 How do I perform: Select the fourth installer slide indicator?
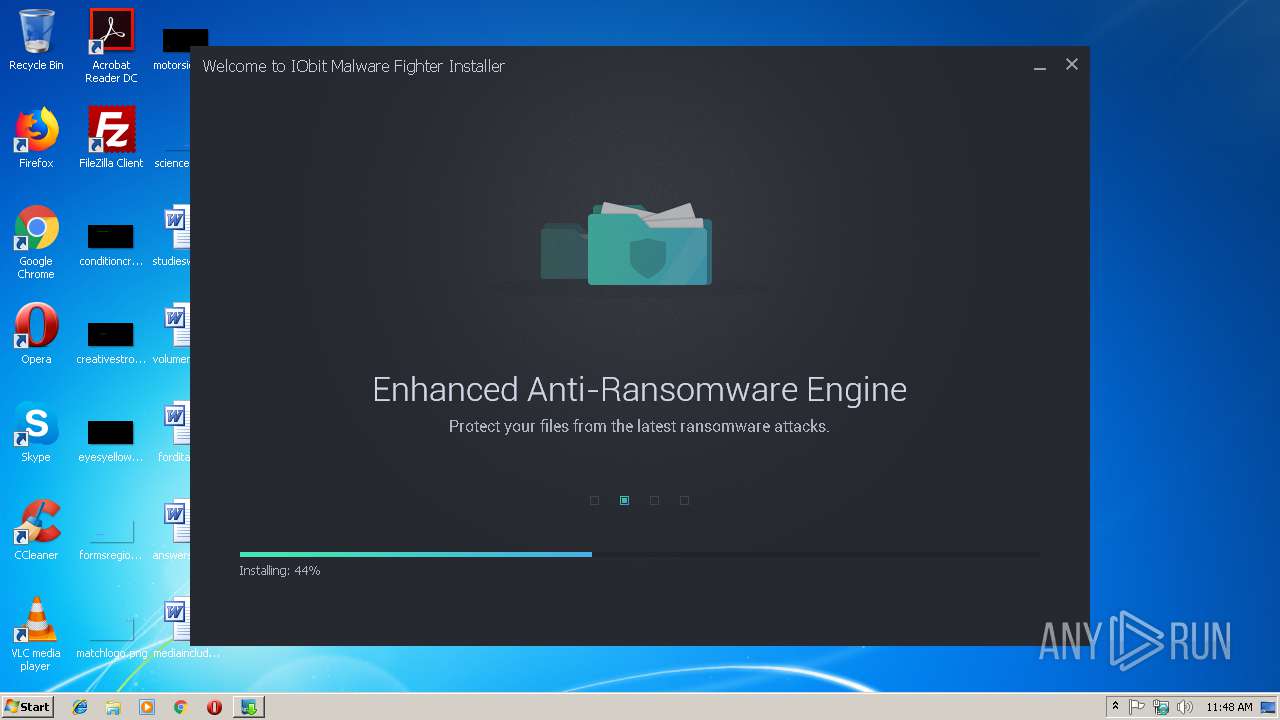[684, 500]
